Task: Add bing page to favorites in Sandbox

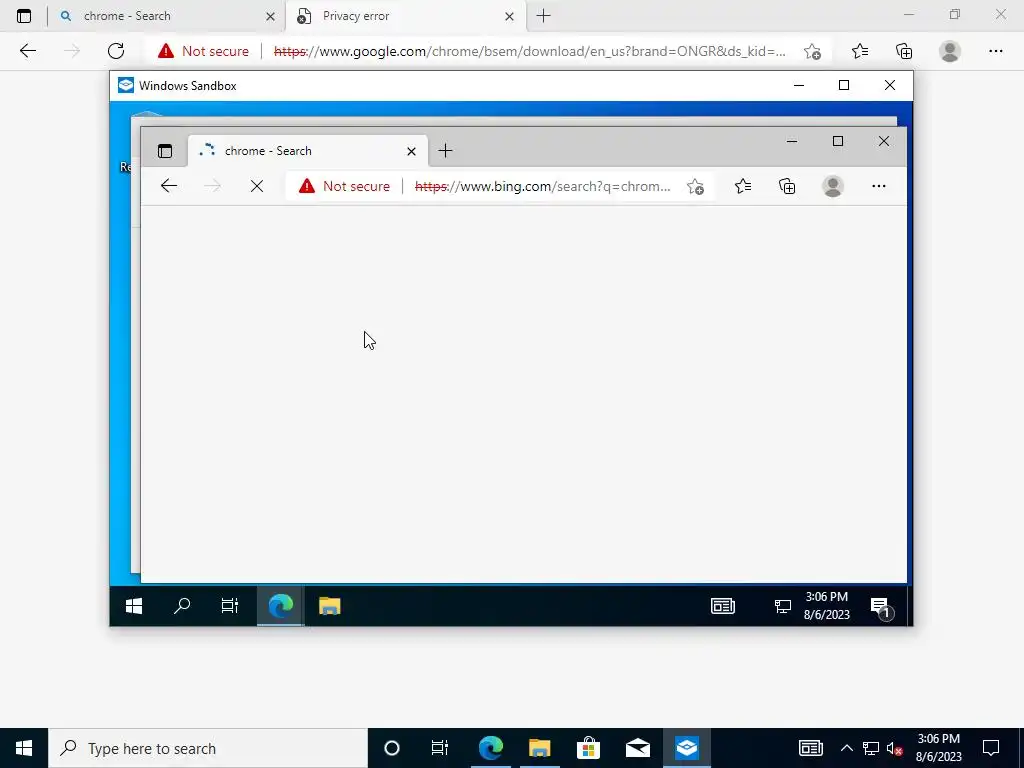Action: pyautogui.click(x=696, y=187)
